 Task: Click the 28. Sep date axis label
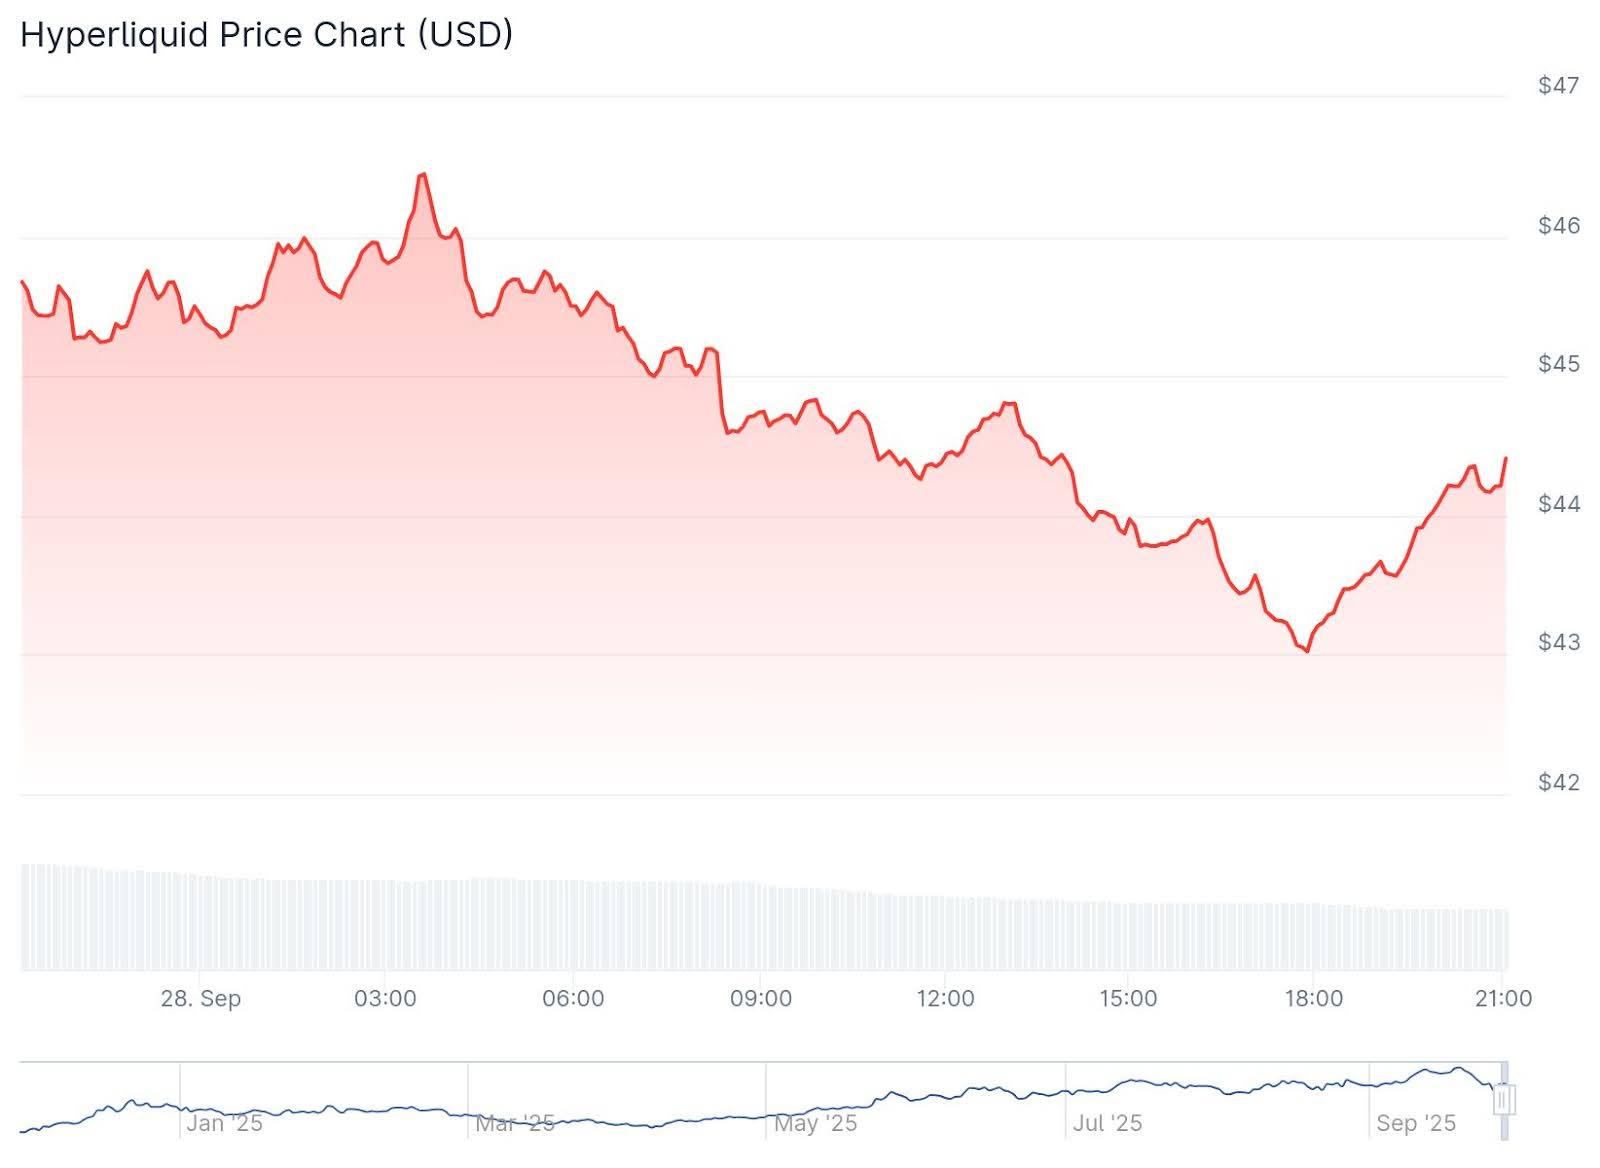pos(201,998)
